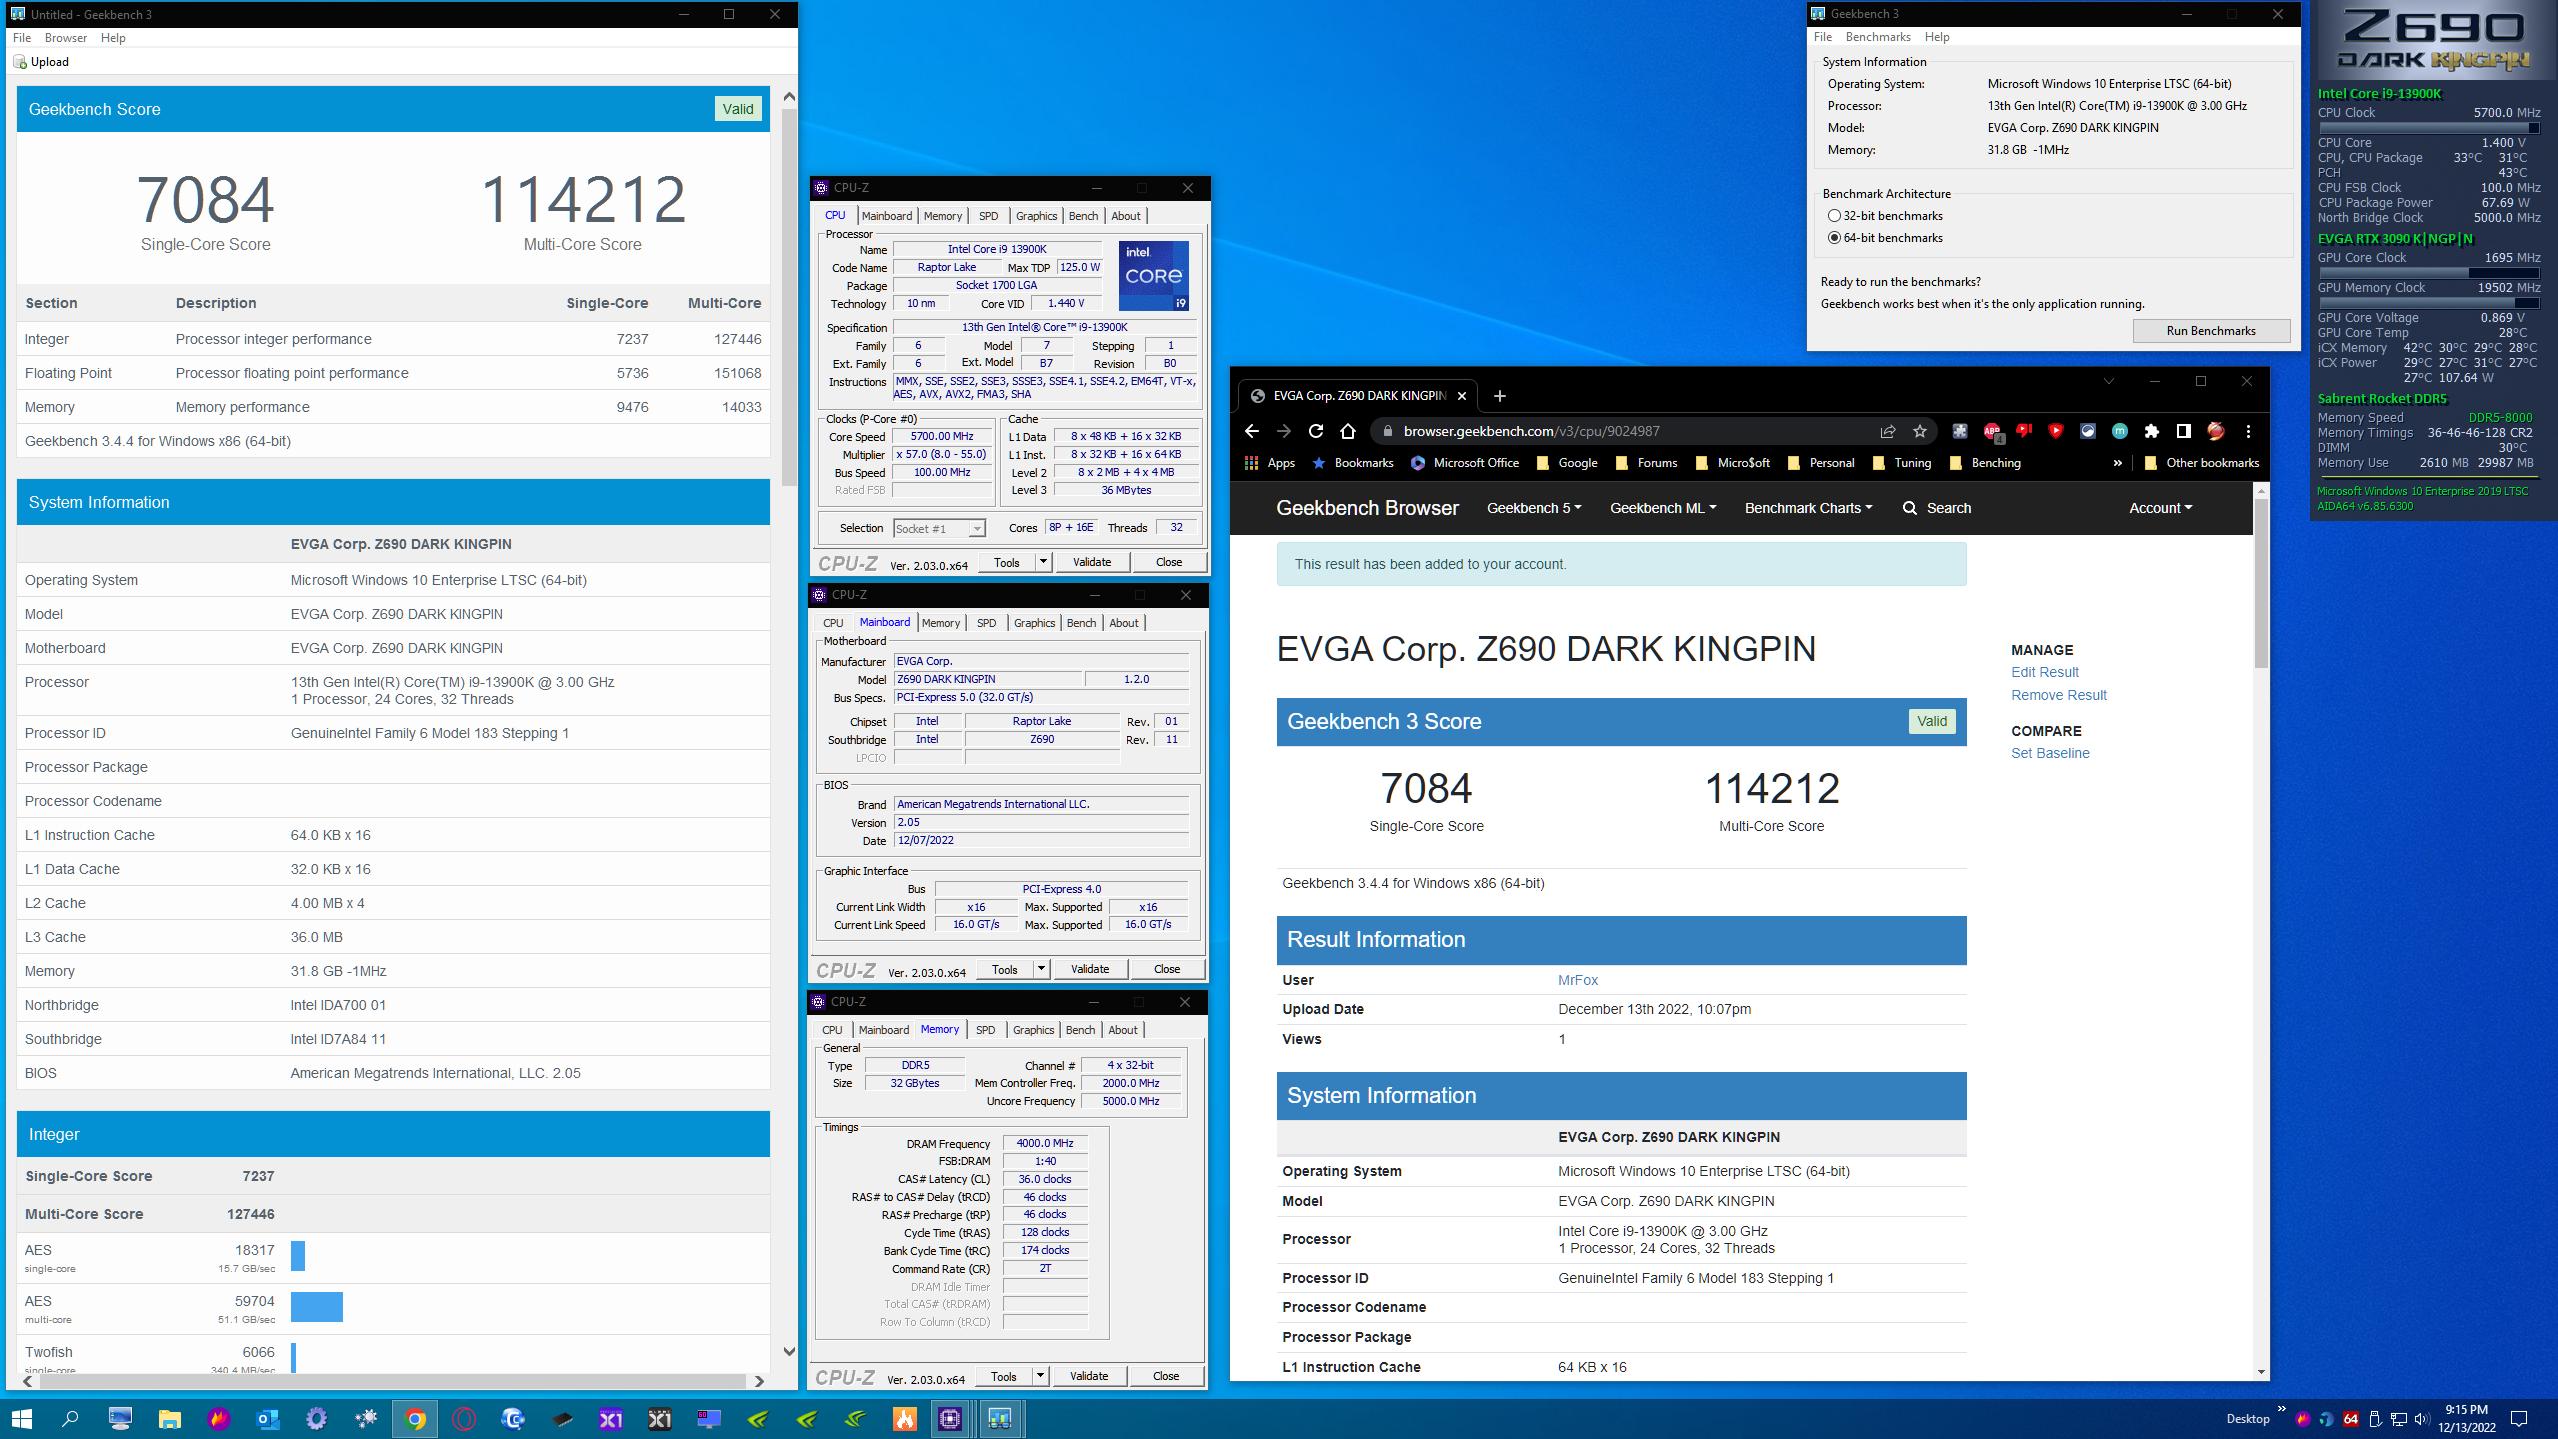Click Search in Geekbench Browser navbar
2558x1439 pixels.
(1937, 508)
